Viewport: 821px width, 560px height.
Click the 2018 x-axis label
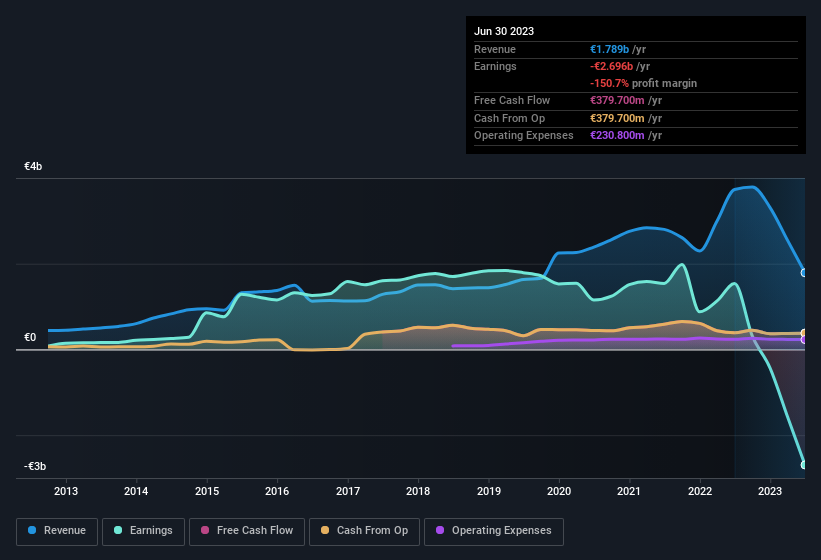tap(418, 491)
